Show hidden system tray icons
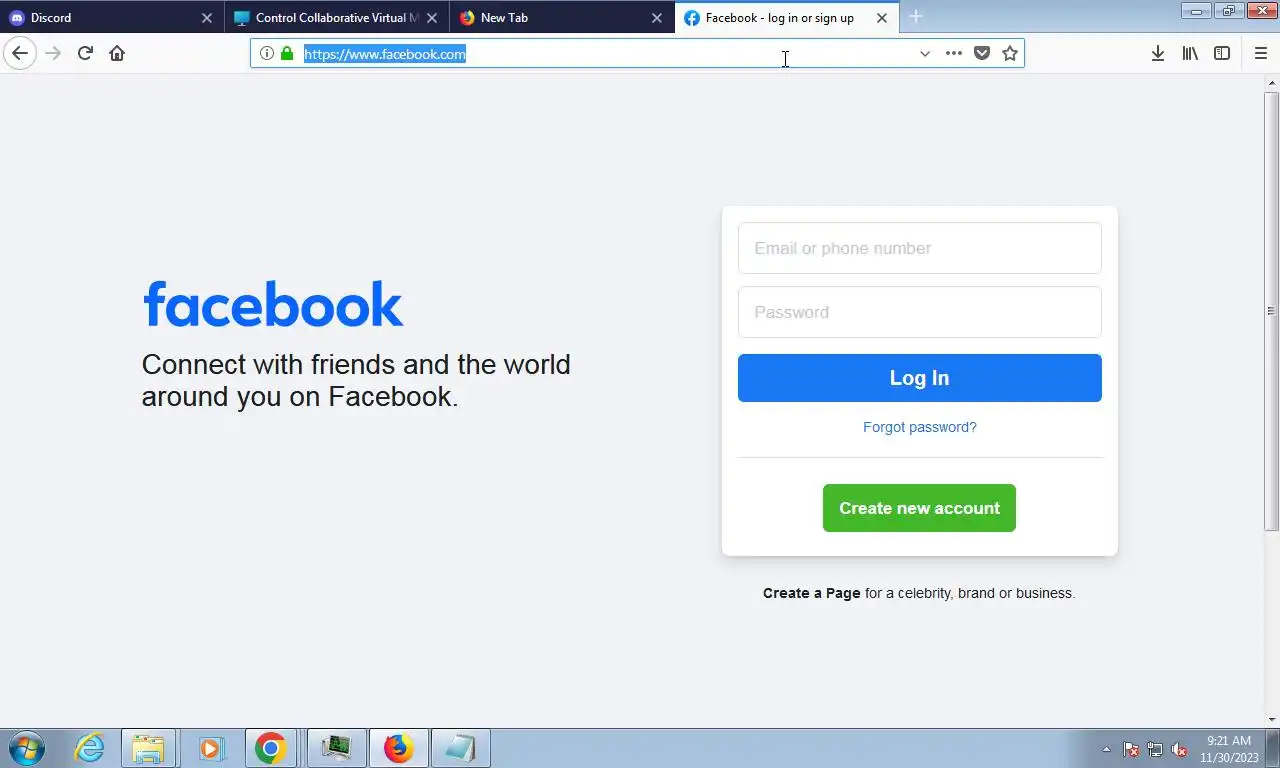 [x=1106, y=749]
